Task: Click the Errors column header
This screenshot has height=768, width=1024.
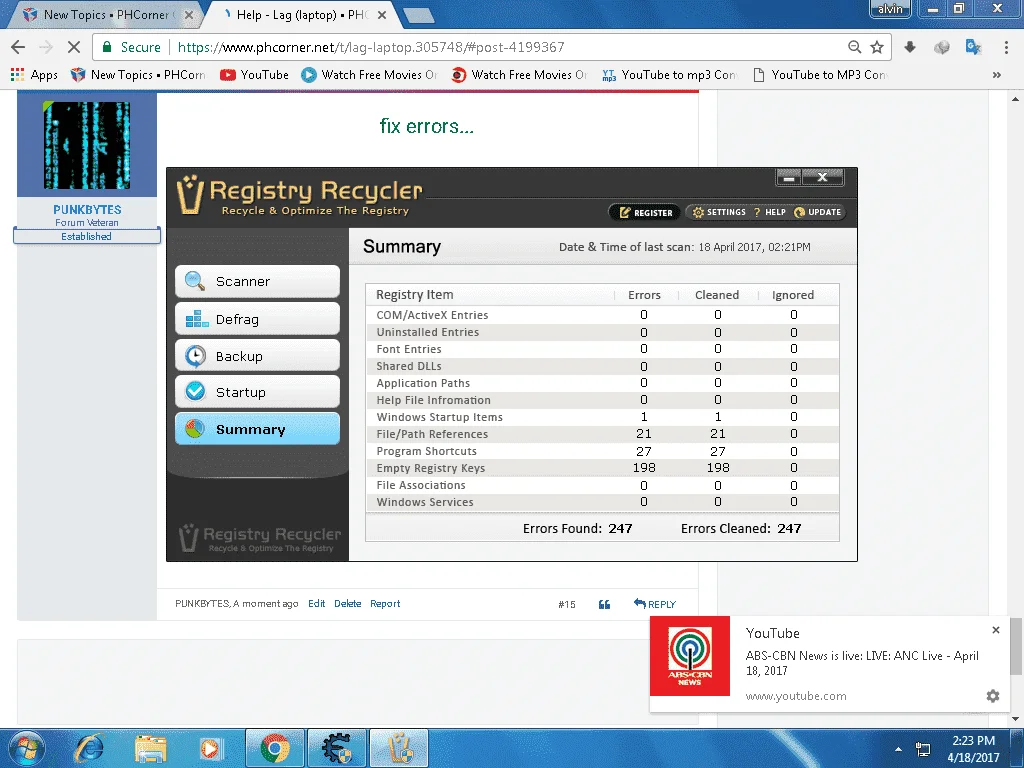Action: pos(644,295)
